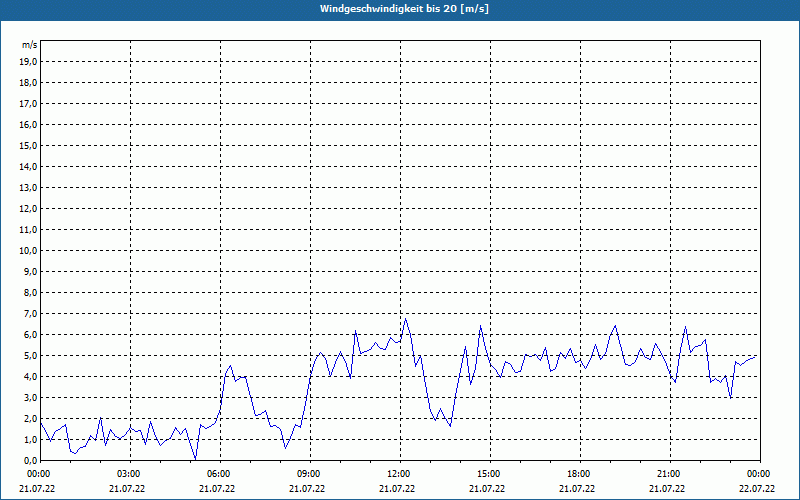Select the '2,0' y-axis label
The image size is (800, 500).
coord(31,418)
